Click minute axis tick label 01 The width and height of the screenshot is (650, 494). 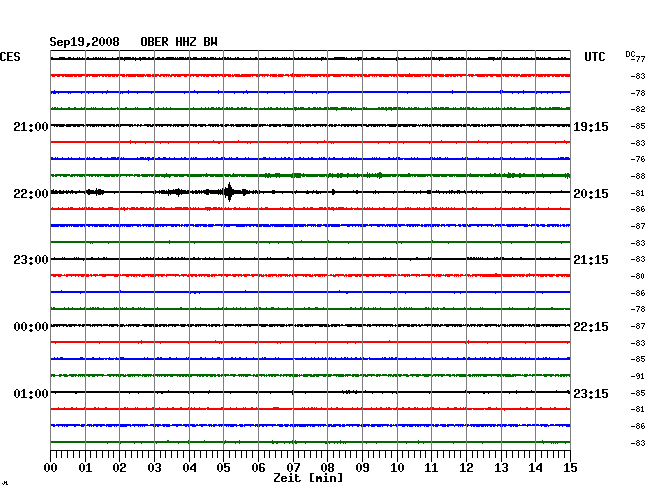coord(85,467)
